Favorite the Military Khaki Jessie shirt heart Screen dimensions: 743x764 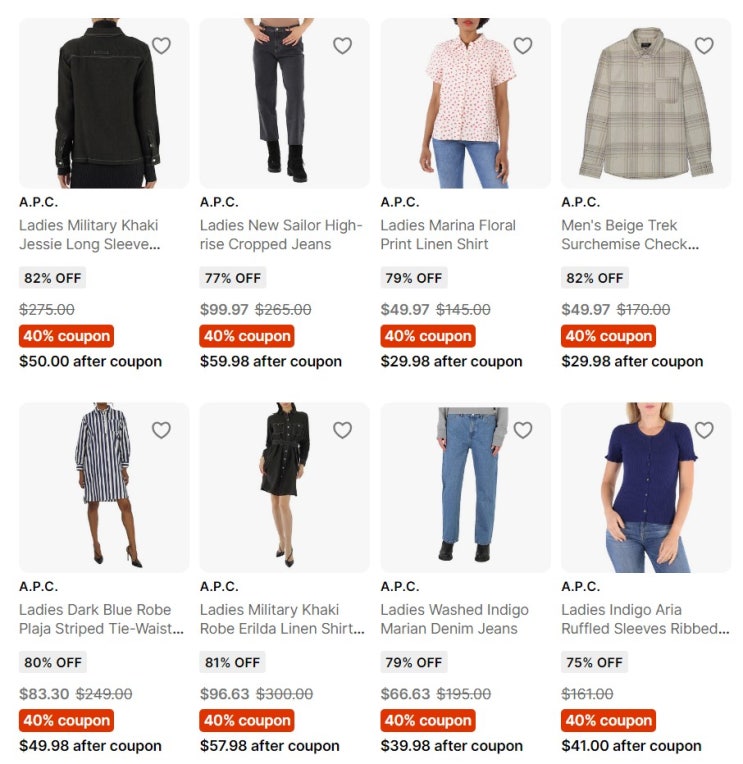tap(161, 46)
